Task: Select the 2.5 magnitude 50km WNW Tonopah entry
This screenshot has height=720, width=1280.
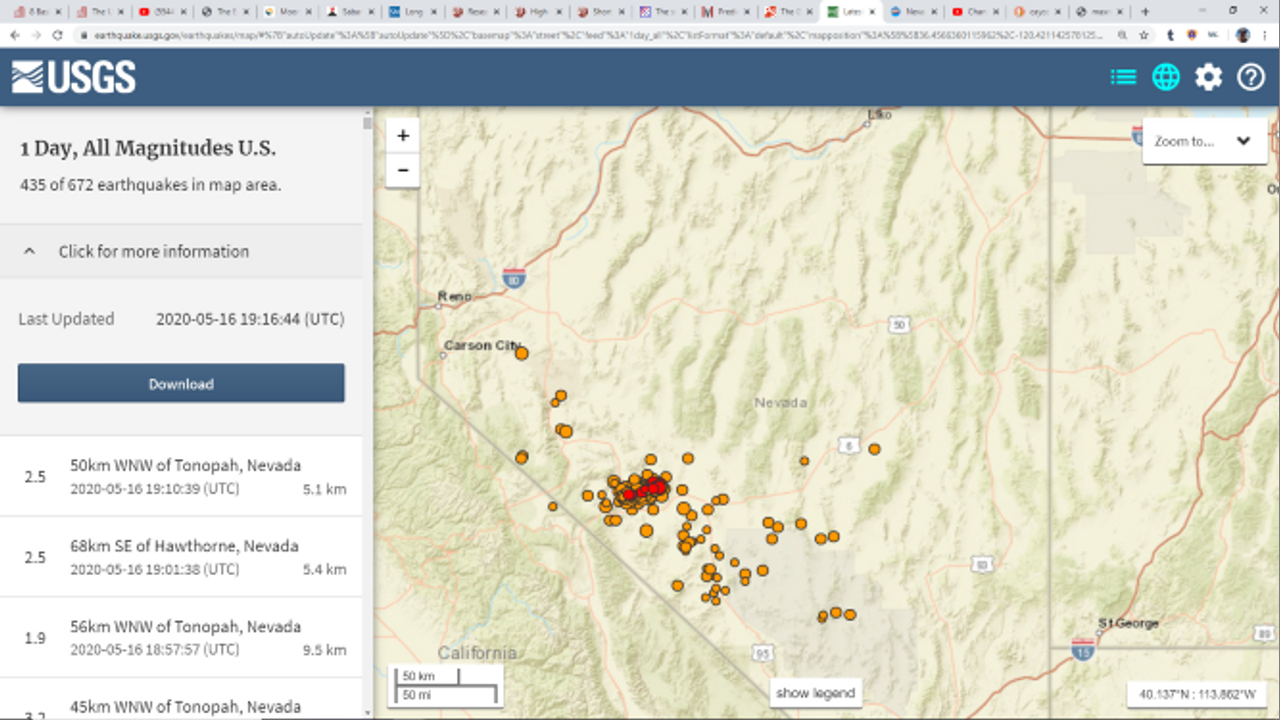Action: [185, 476]
